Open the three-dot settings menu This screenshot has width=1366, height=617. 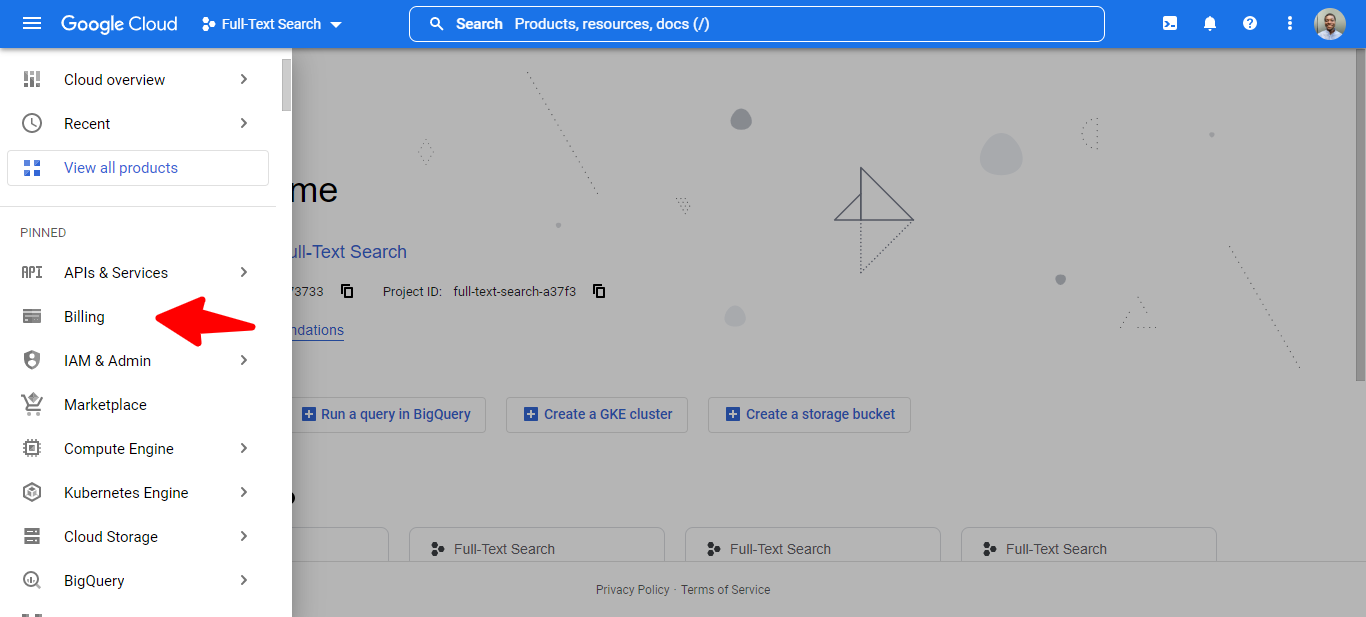[1290, 24]
